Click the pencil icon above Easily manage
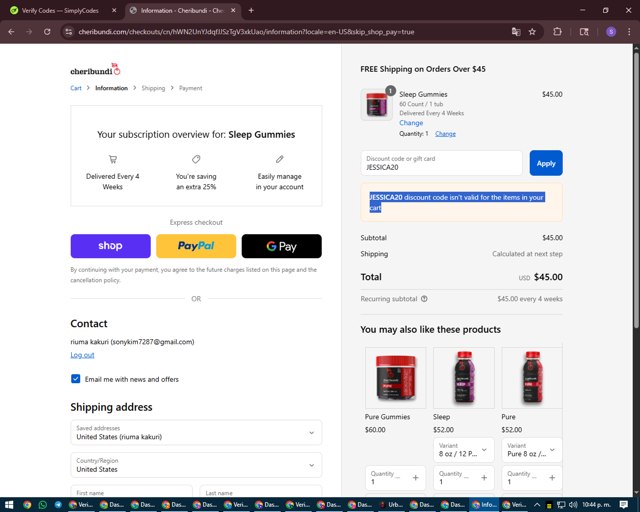Screen dimensions: 640x512 [x=280, y=159]
